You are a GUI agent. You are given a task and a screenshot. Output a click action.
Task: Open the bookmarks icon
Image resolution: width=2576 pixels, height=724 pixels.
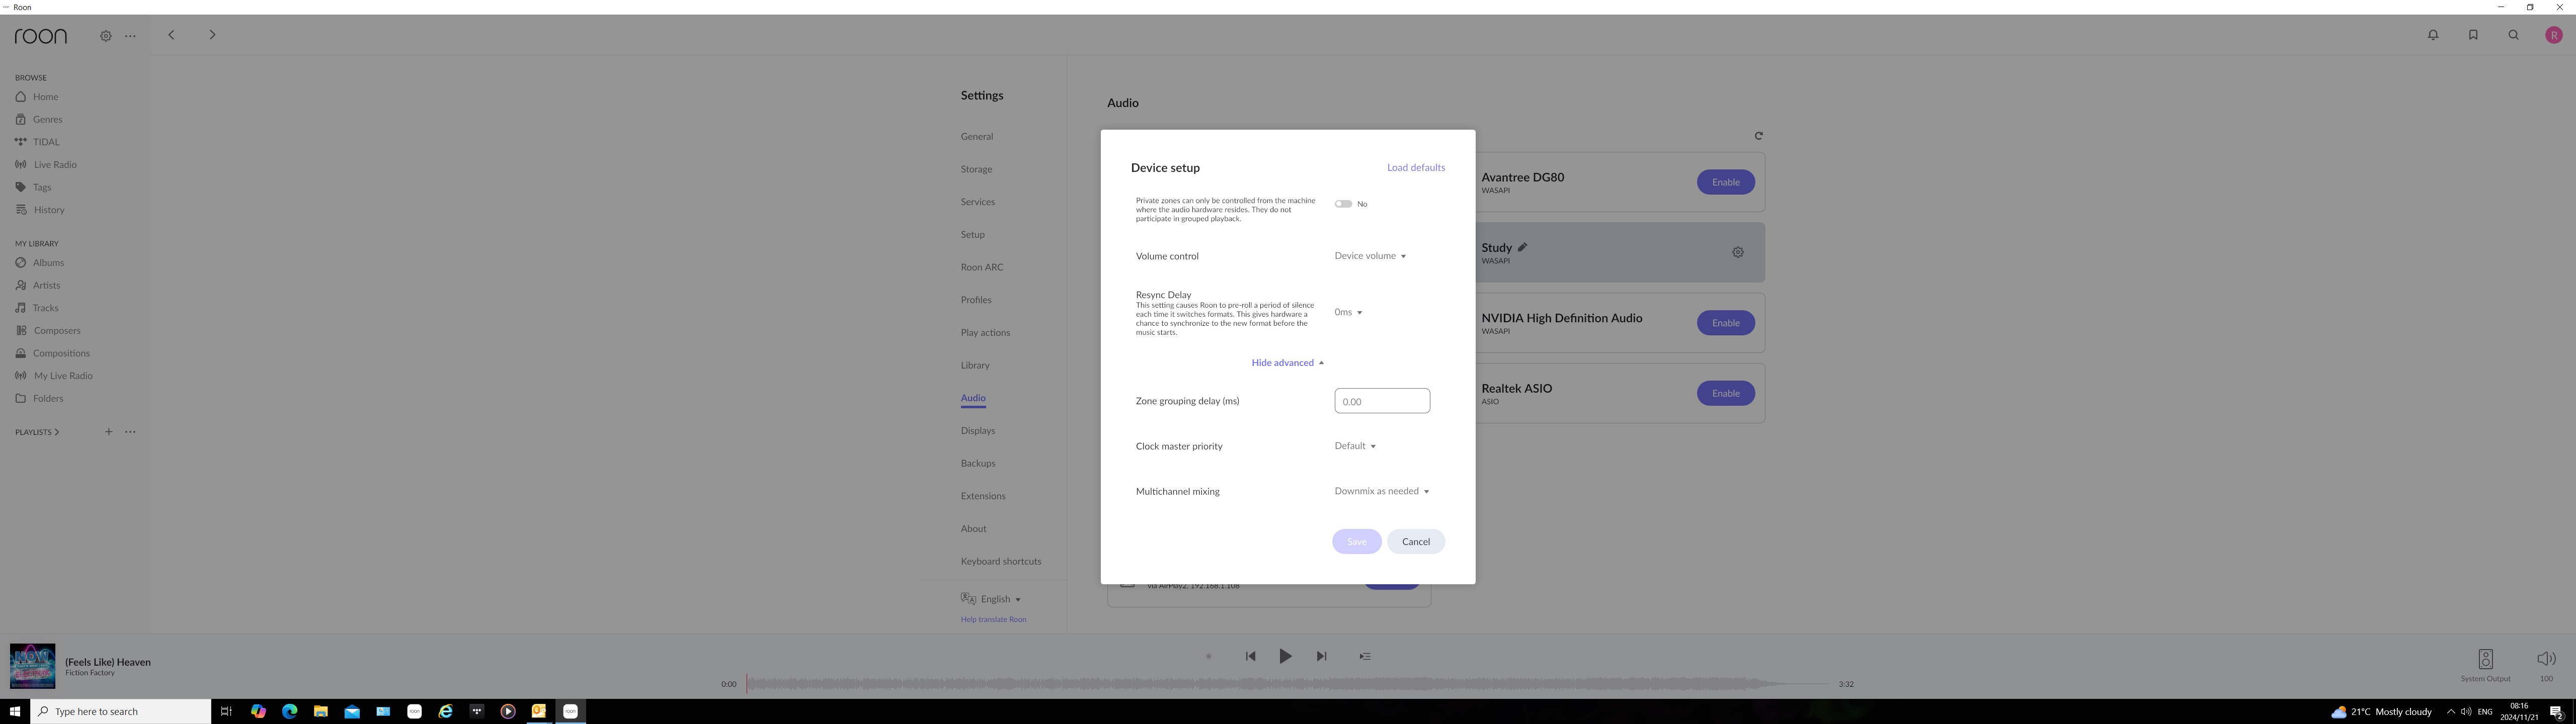pyautogui.click(x=2473, y=35)
